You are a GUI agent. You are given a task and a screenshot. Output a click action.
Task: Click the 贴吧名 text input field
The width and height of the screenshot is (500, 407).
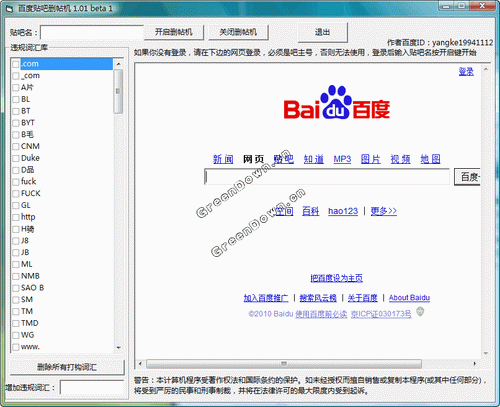pos(92,33)
